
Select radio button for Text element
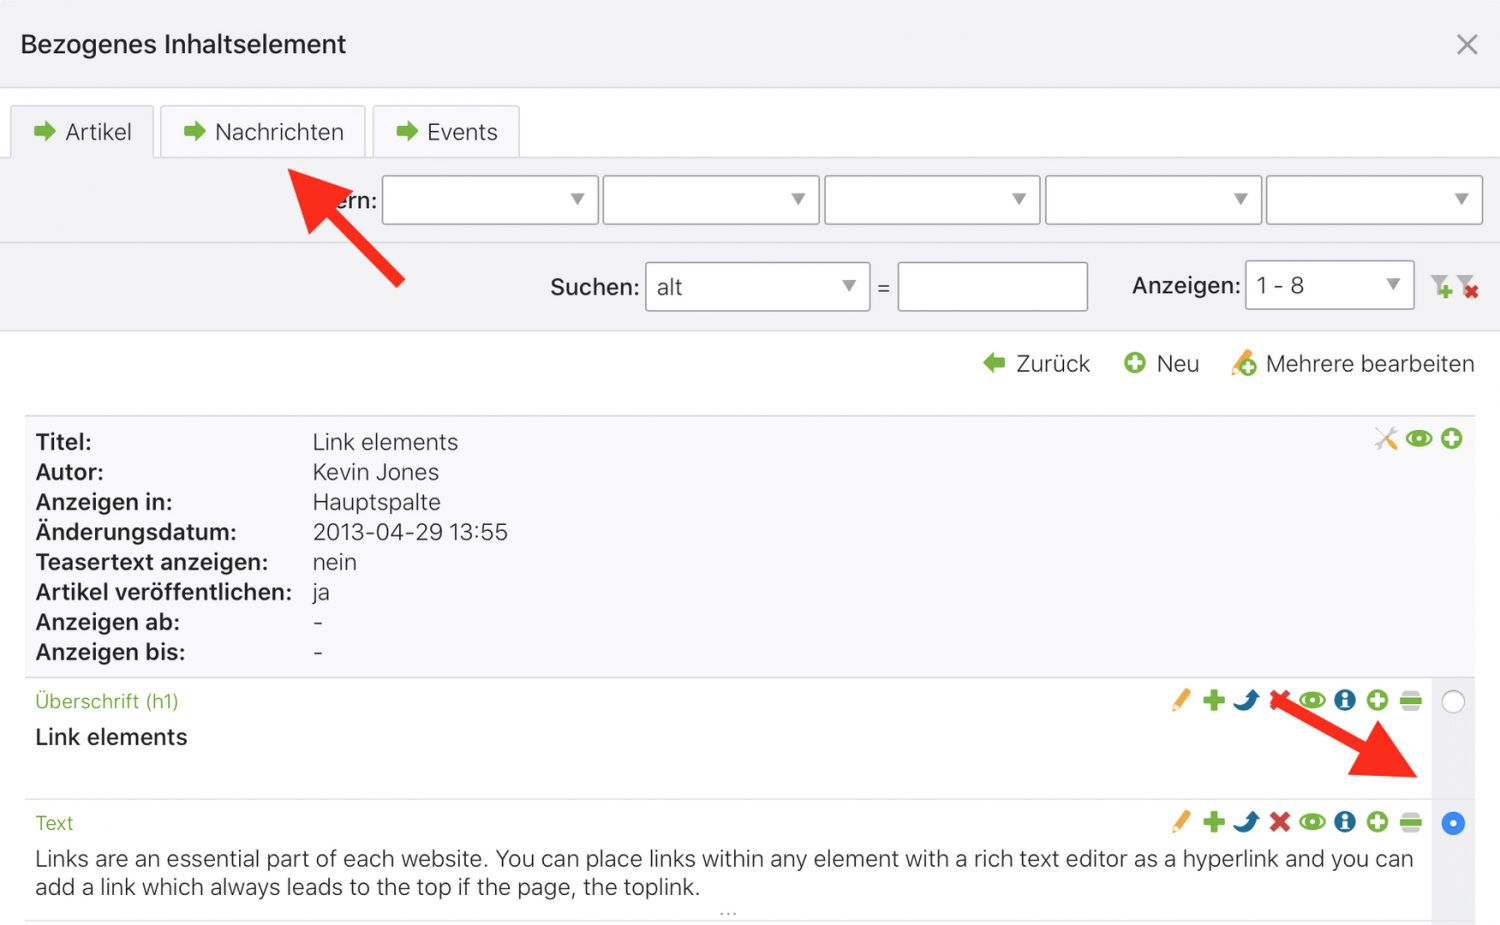click(1453, 823)
